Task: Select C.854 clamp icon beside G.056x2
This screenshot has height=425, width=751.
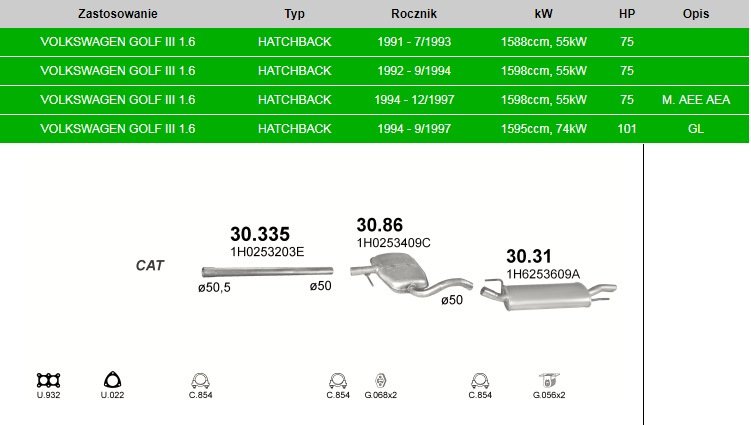Action: coord(480,381)
